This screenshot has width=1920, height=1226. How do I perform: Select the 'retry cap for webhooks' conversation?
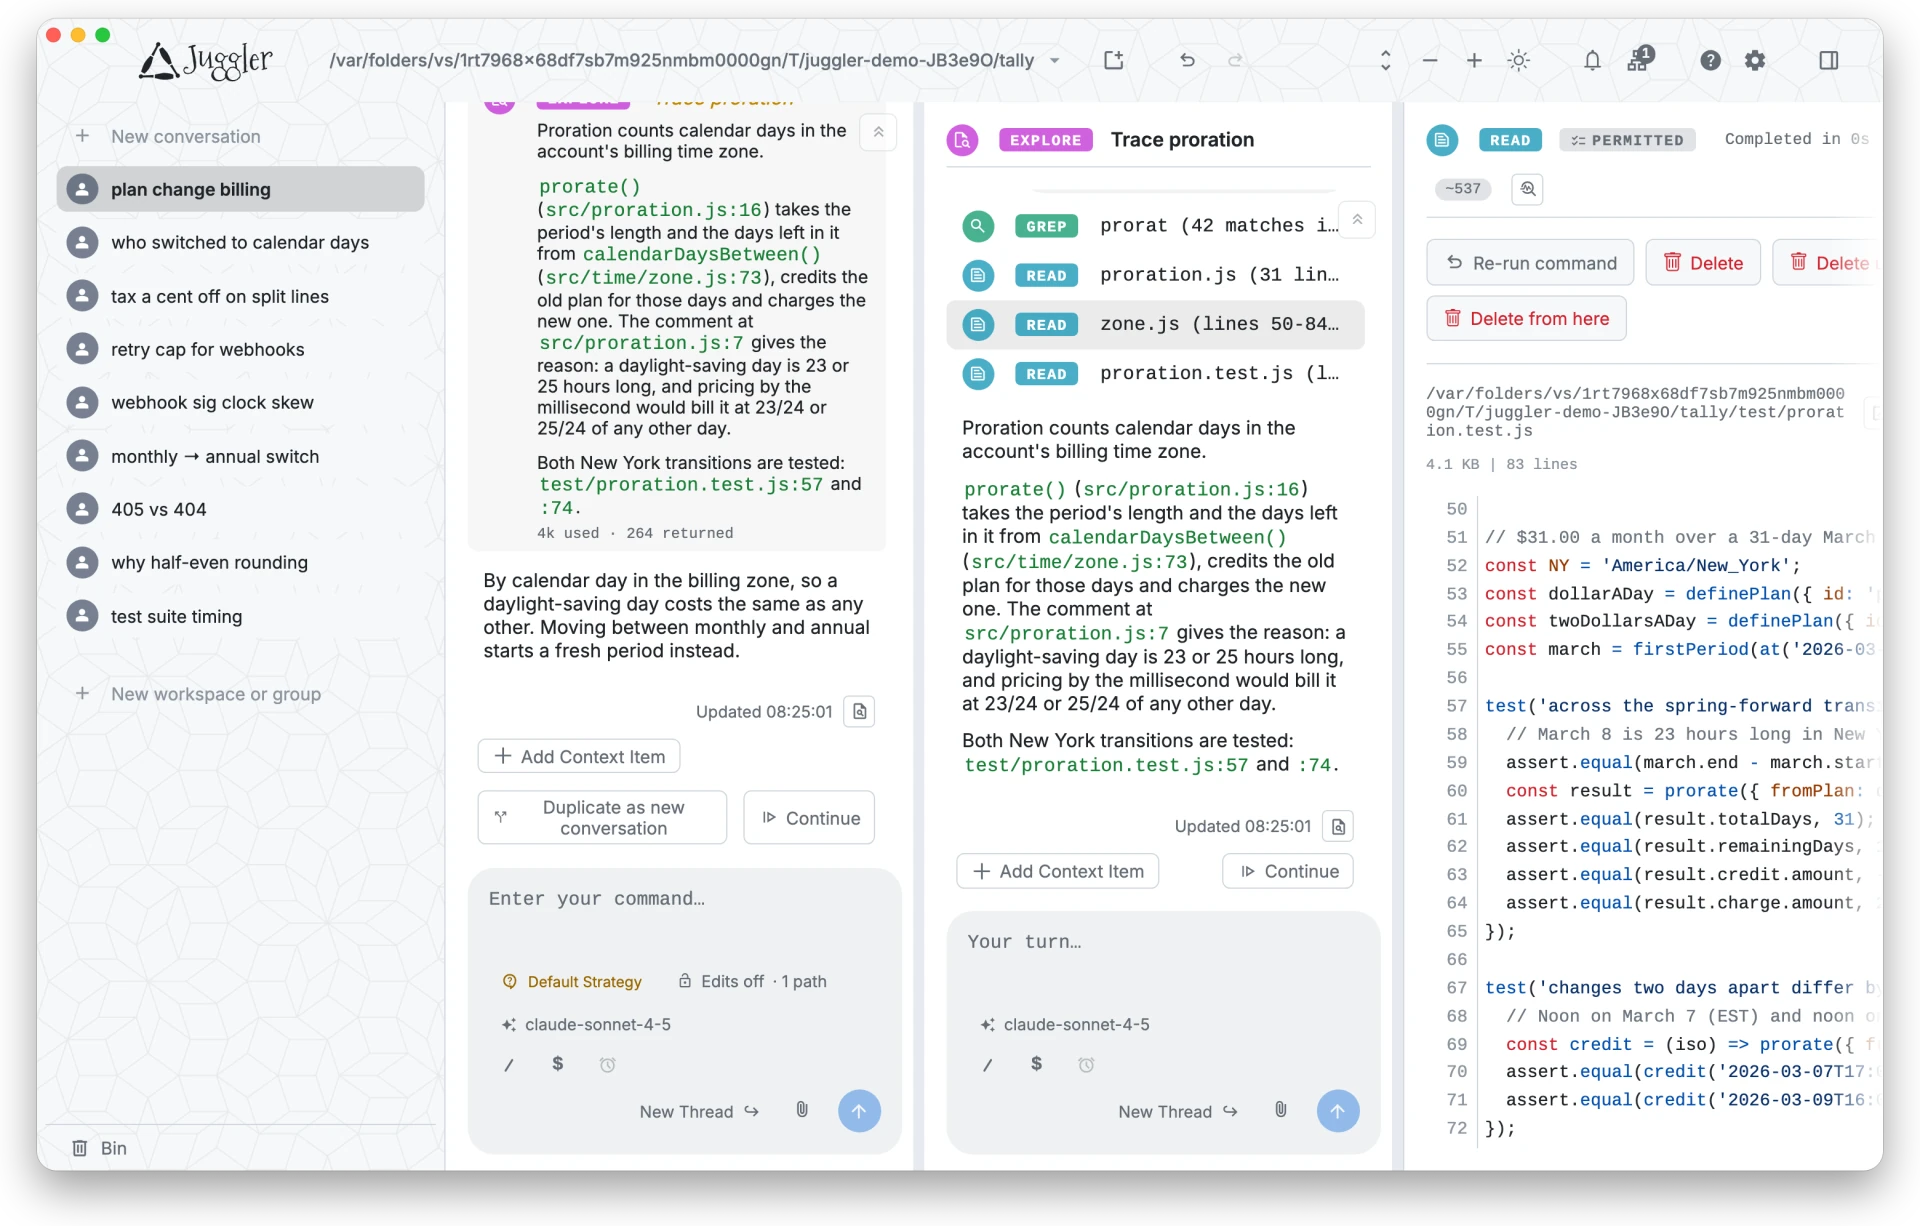(x=240, y=349)
